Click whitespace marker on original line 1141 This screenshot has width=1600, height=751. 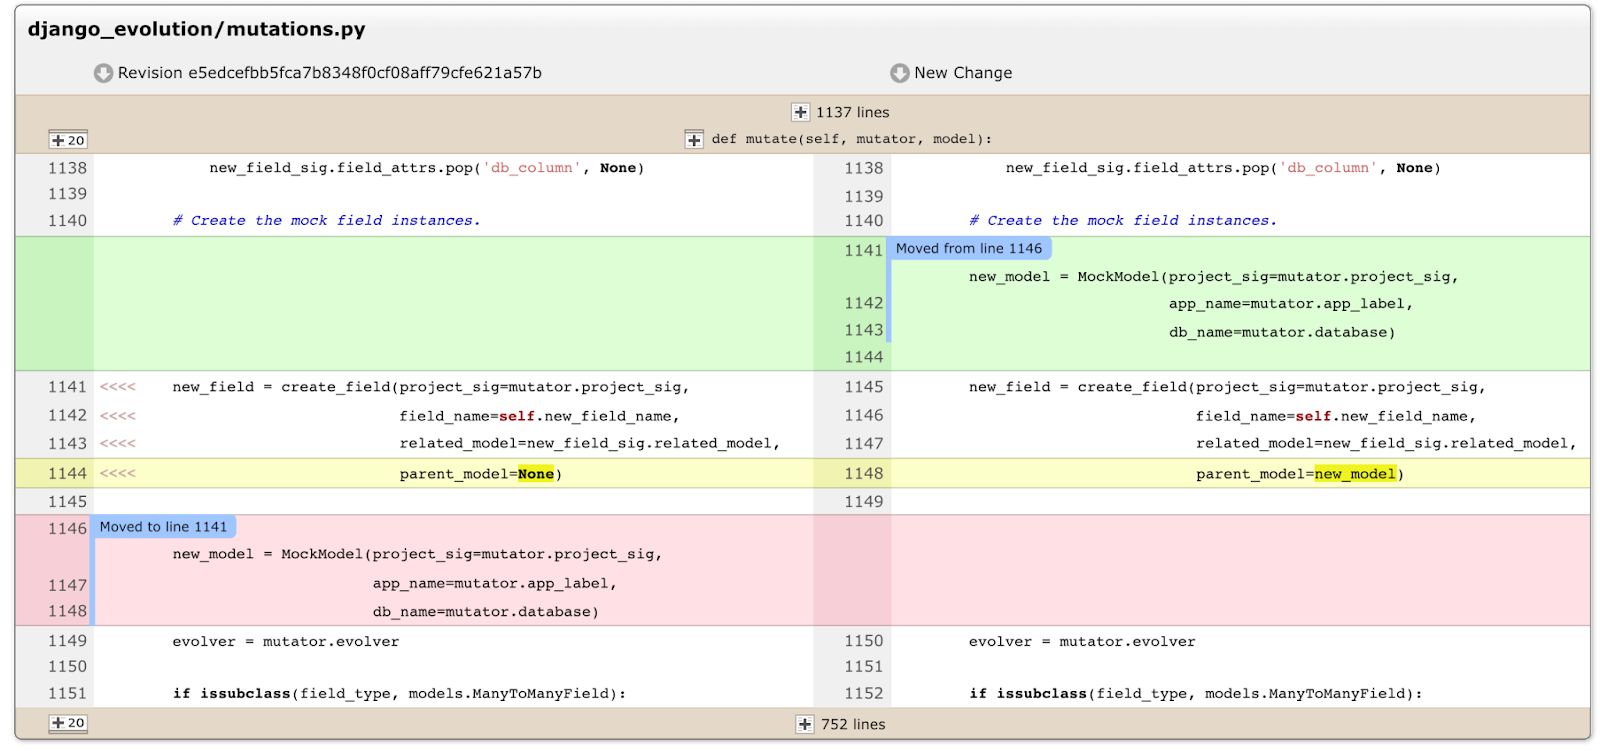click(x=118, y=387)
